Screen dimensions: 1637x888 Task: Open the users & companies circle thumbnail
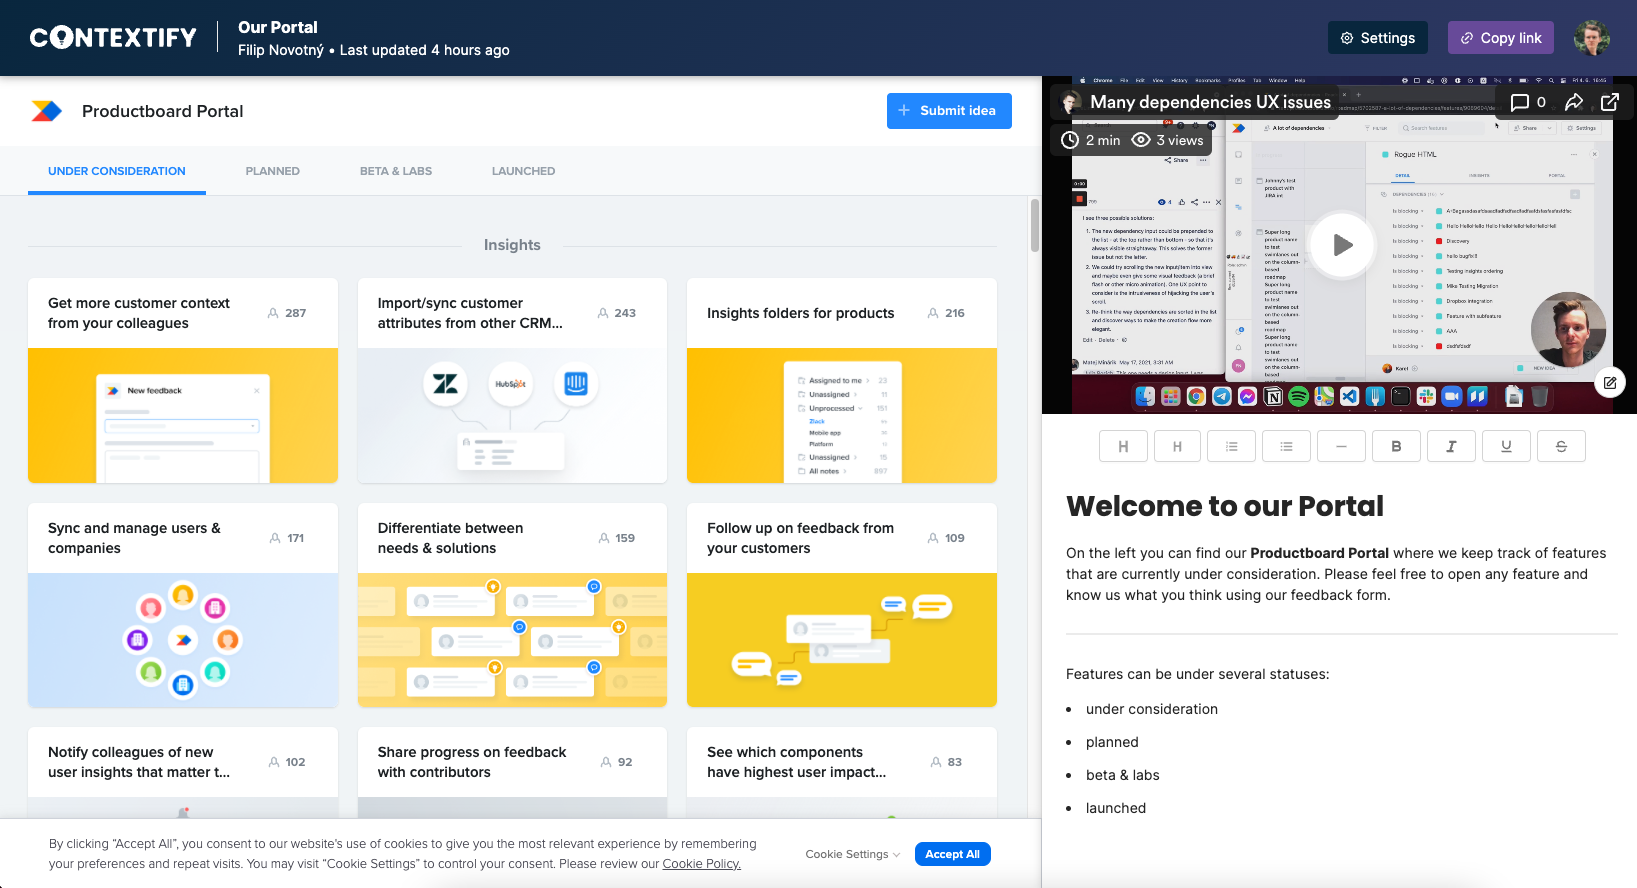(183, 640)
